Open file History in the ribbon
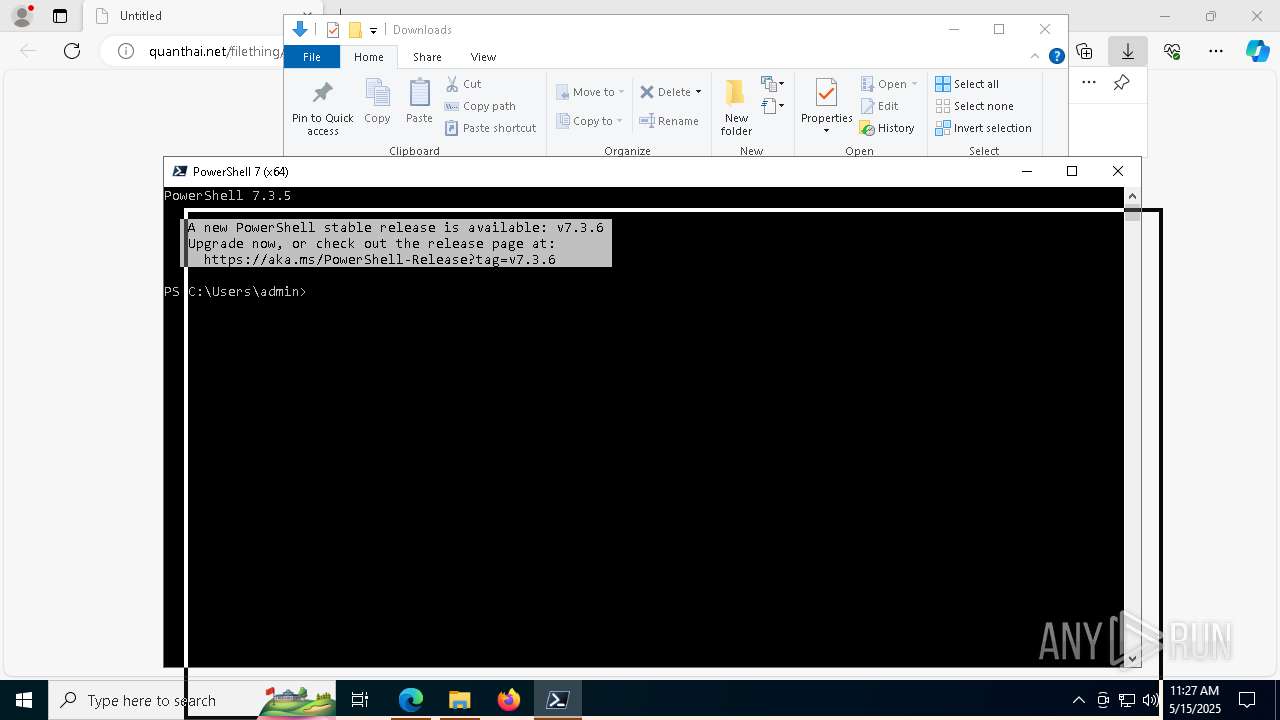This screenshot has width=1280, height=720. tap(887, 128)
